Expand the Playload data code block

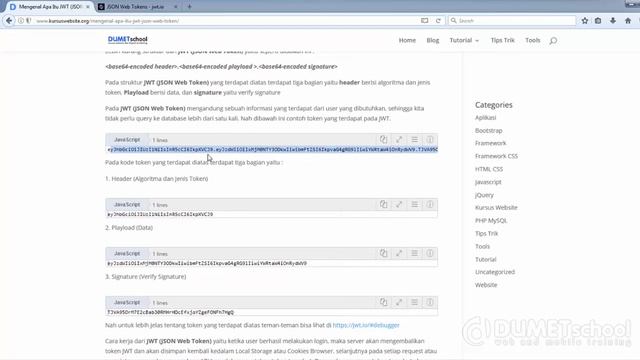pos(399,253)
